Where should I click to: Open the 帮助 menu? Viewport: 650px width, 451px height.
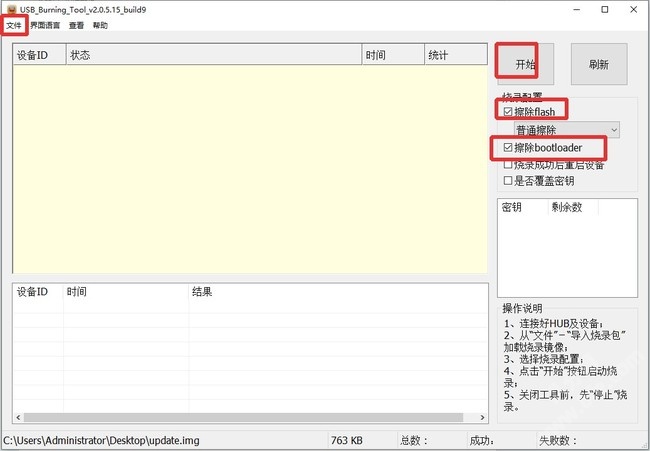click(100, 25)
